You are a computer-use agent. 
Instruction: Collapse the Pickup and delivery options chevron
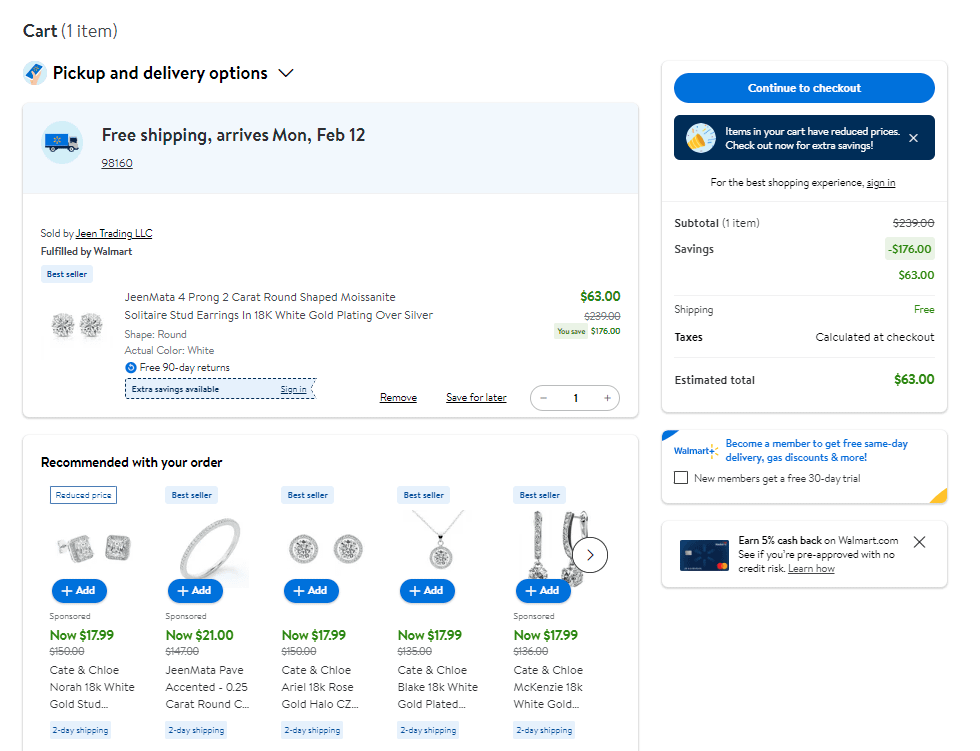(286, 72)
